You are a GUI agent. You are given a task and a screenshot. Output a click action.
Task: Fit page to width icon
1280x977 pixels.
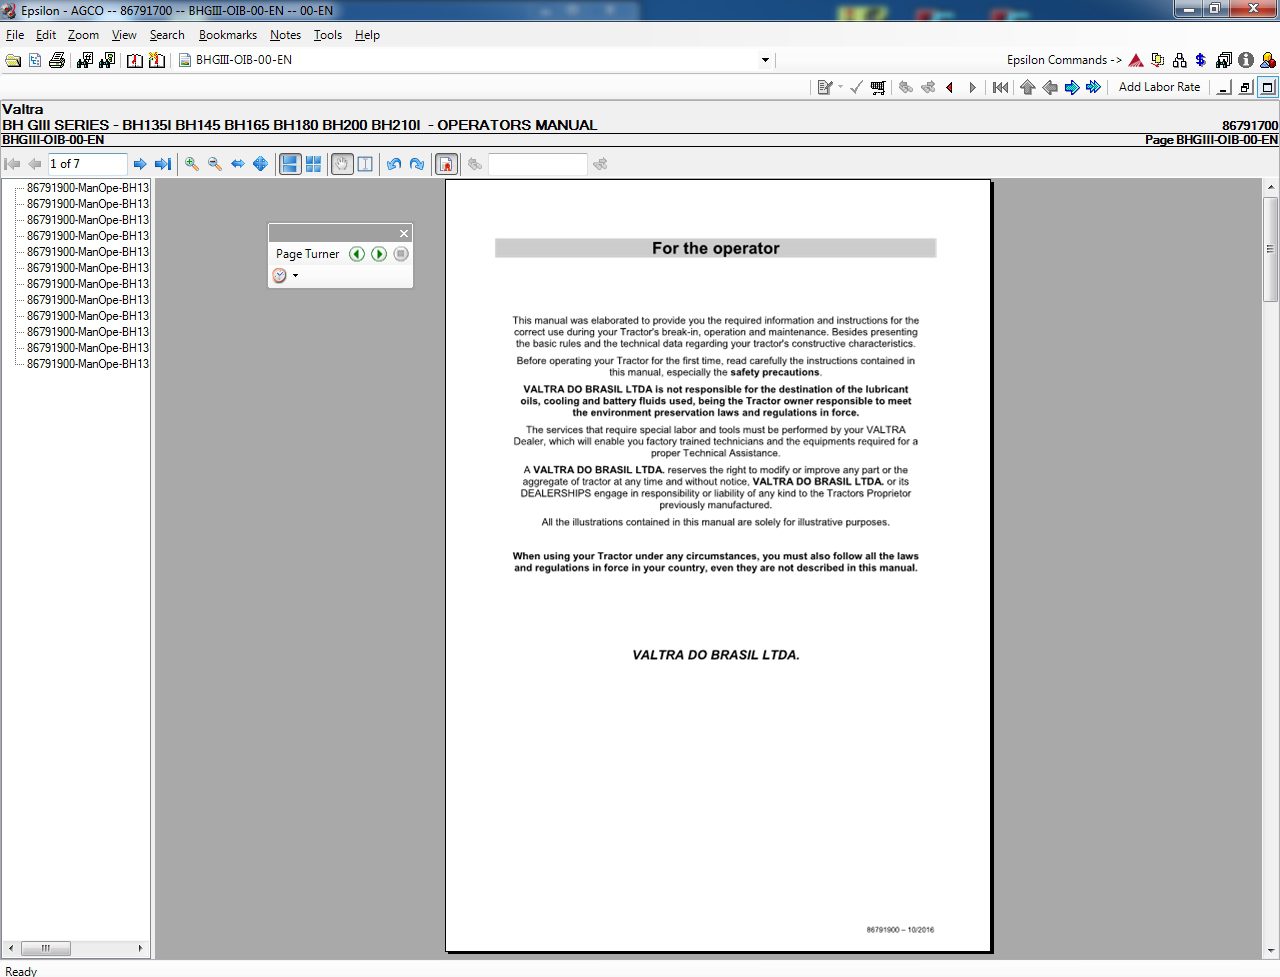coord(238,164)
